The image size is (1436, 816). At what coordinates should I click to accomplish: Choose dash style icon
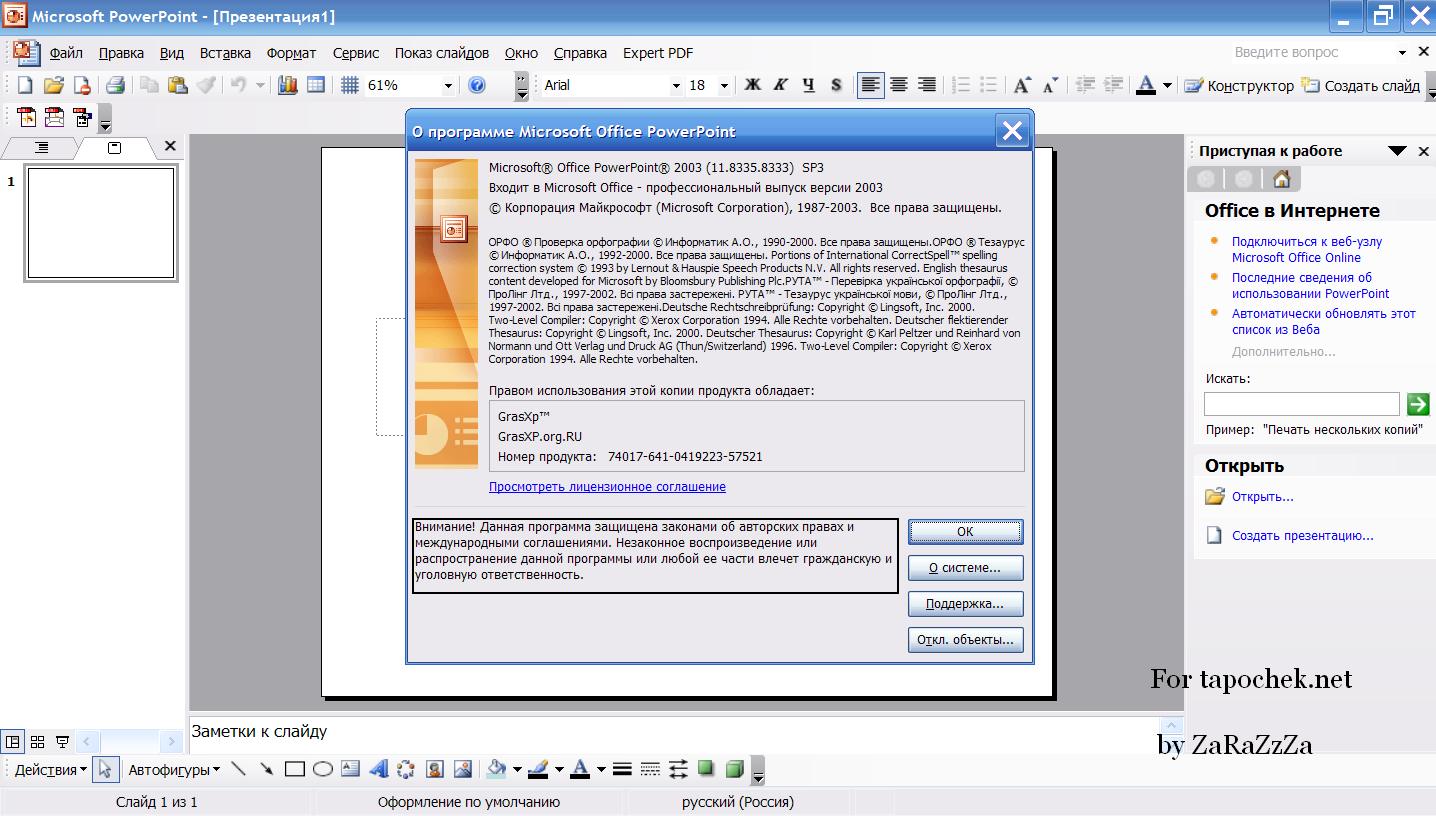pyautogui.click(x=650, y=769)
